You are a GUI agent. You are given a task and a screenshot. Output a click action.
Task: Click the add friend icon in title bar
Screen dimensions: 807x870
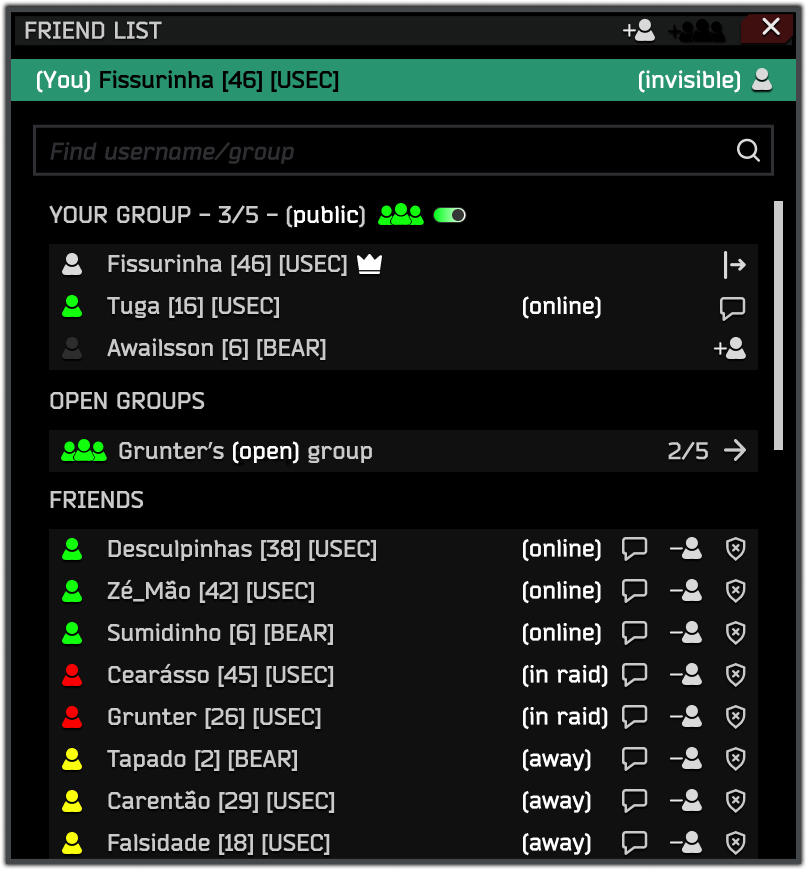[639, 30]
